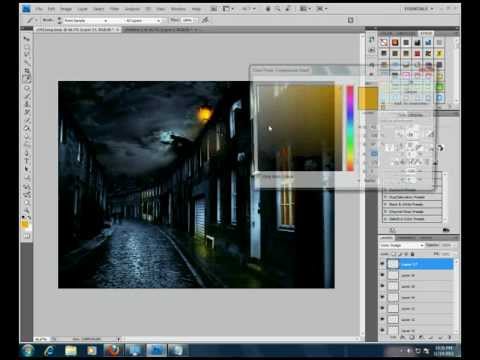Viewport: 480px width, 360px height.
Task: Open the Arrange Documents dropdown
Action: click(x=305, y=9)
